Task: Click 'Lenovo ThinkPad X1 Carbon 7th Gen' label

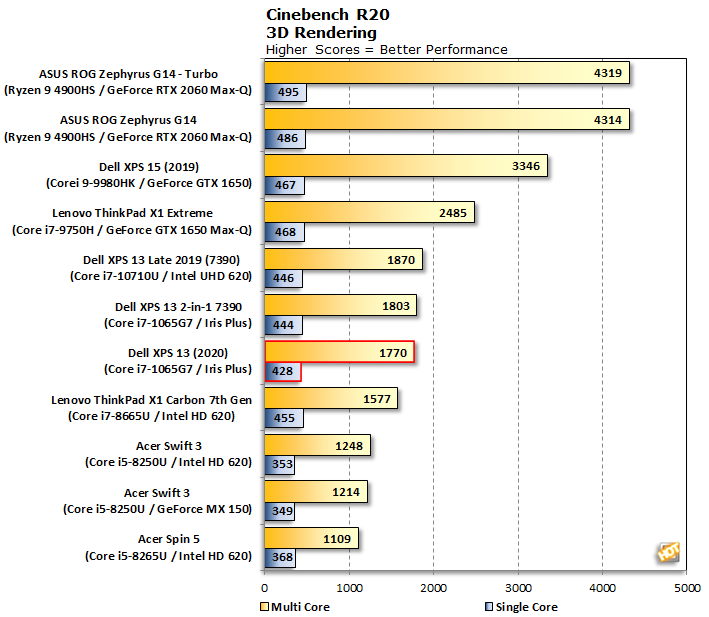Action: tap(151, 400)
